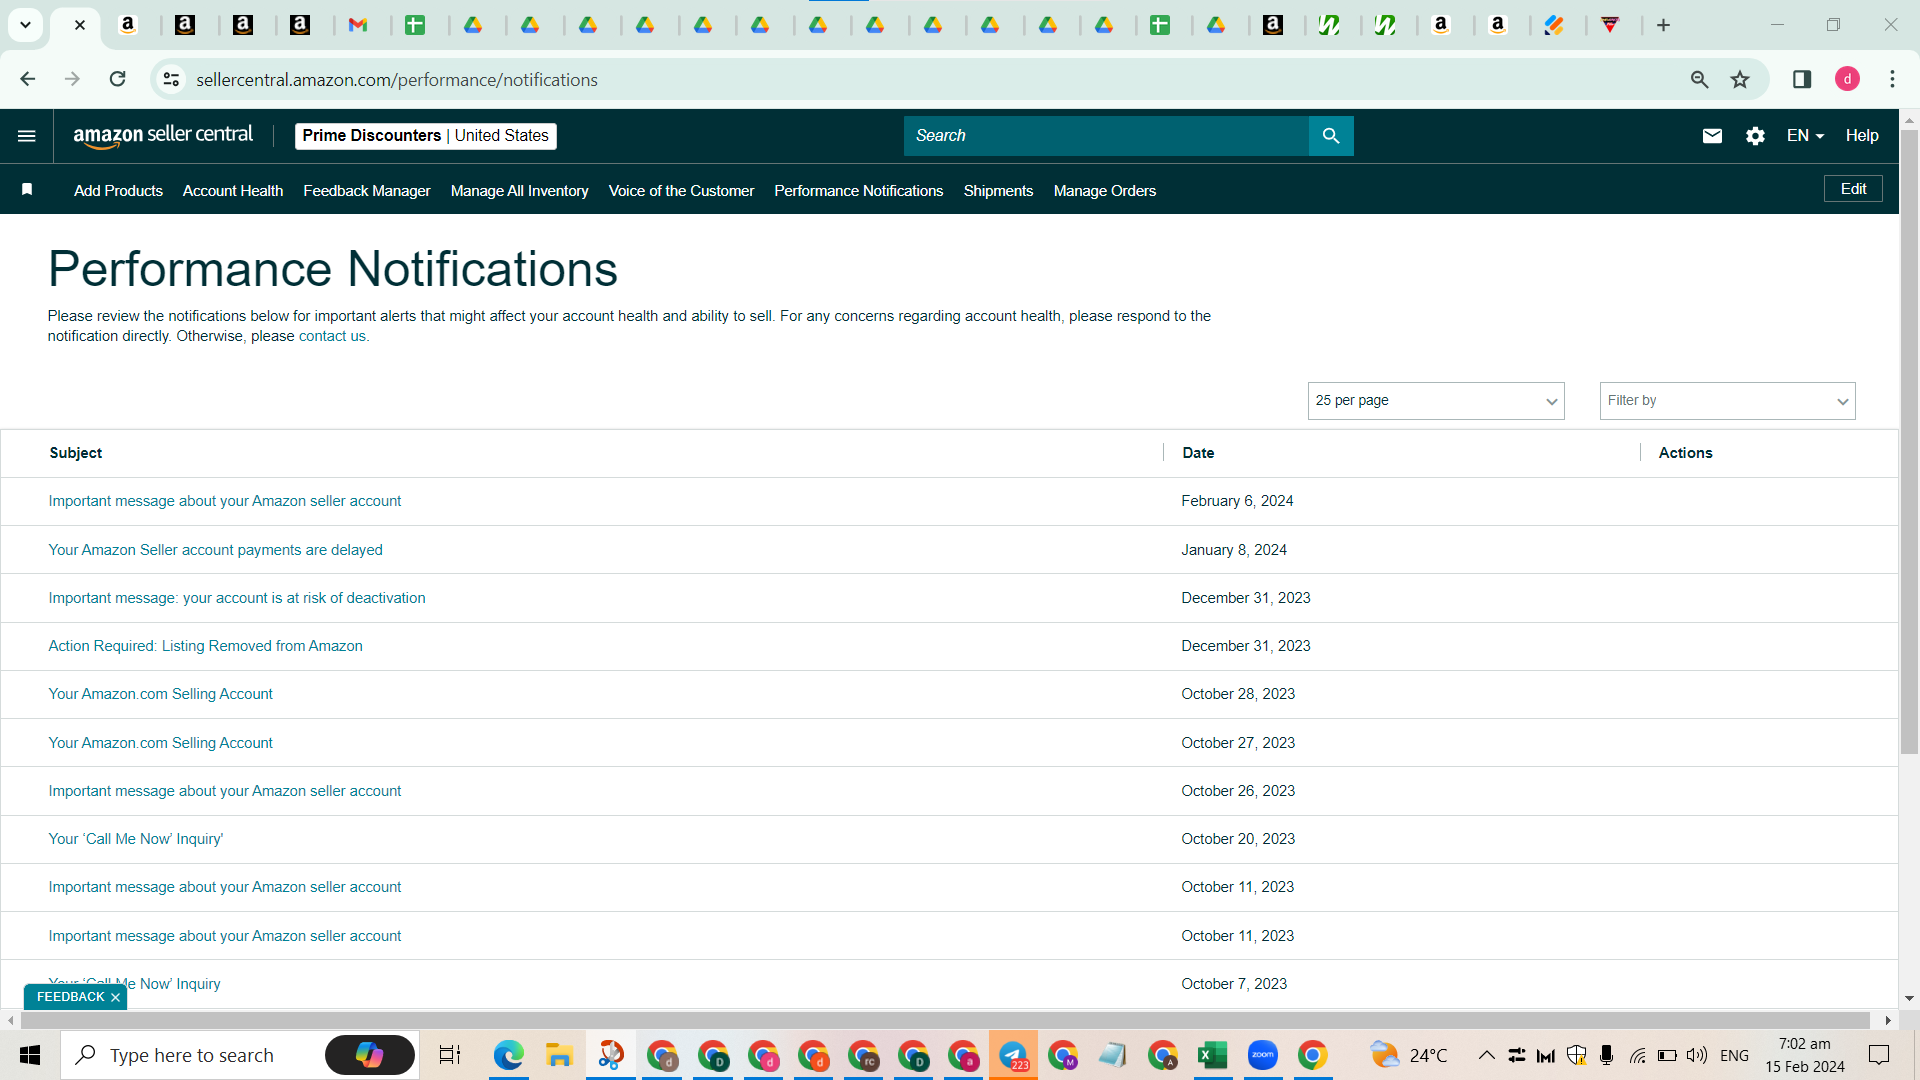This screenshot has height=1080, width=1920.
Task: Close the active browser tab
Action: point(80,25)
